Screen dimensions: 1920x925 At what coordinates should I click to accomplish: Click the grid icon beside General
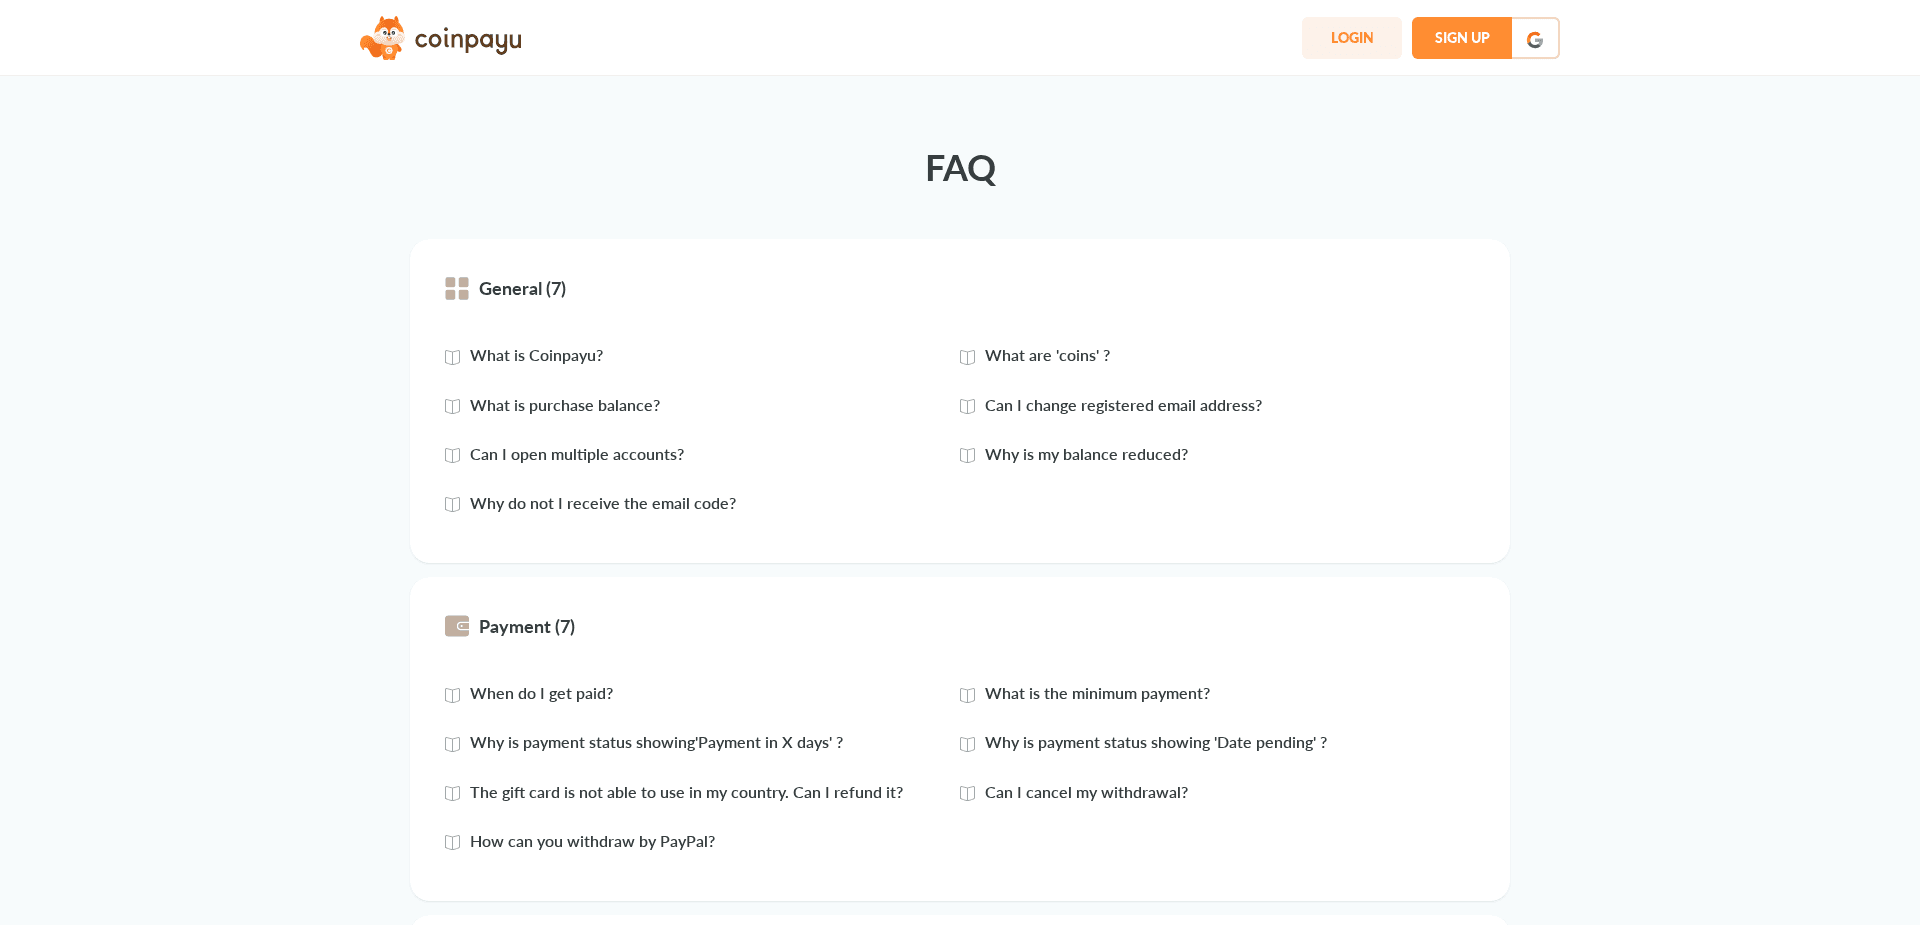[x=457, y=288]
